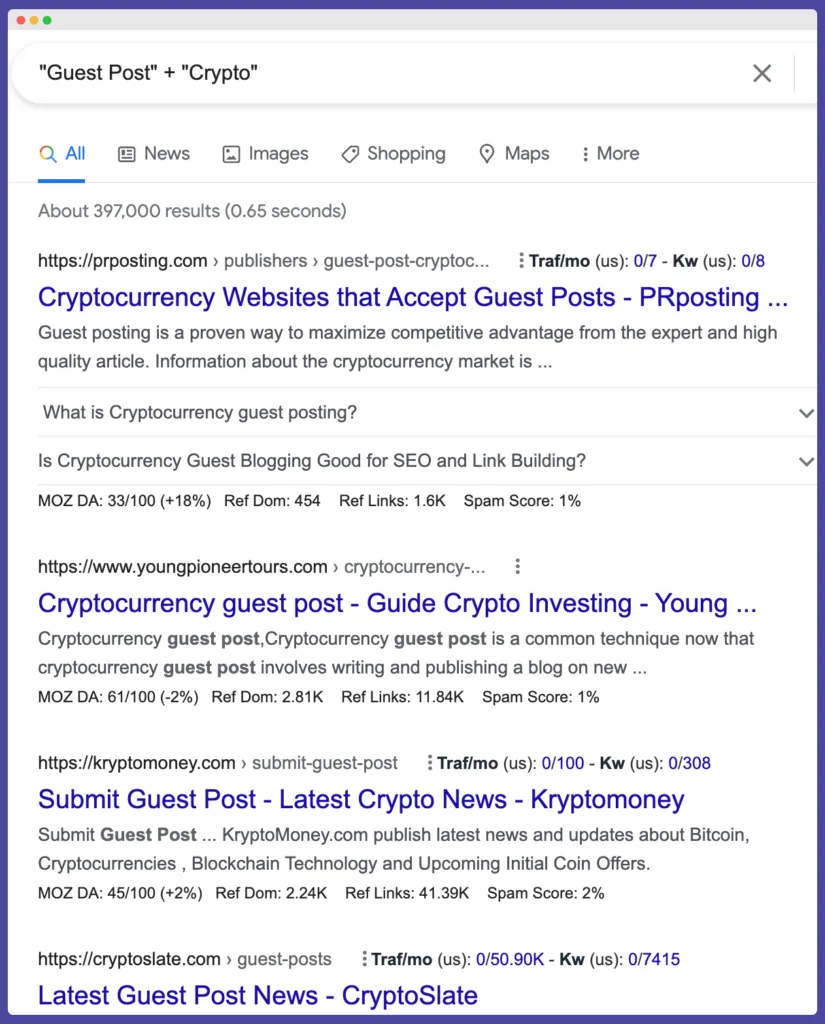Open the three-dot menu beside prposting.com result
Viewport: 825px width, 1024px height.
point(521,260)
